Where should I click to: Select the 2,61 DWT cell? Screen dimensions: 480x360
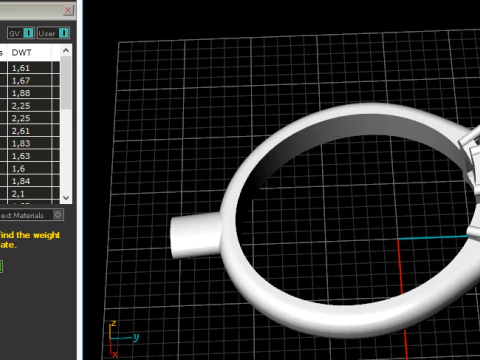tap(29, 131)
